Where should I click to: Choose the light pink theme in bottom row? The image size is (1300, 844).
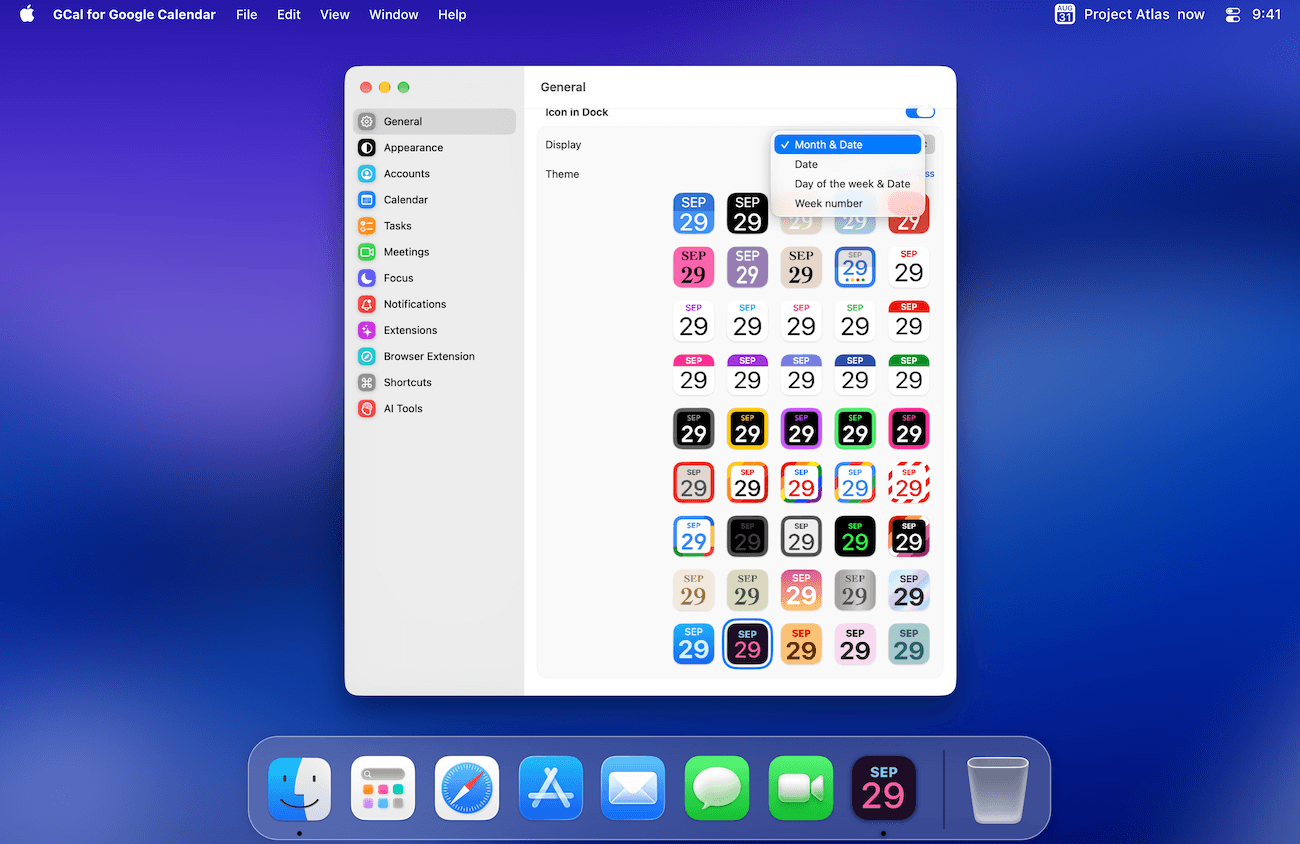(x=855, y=644)
